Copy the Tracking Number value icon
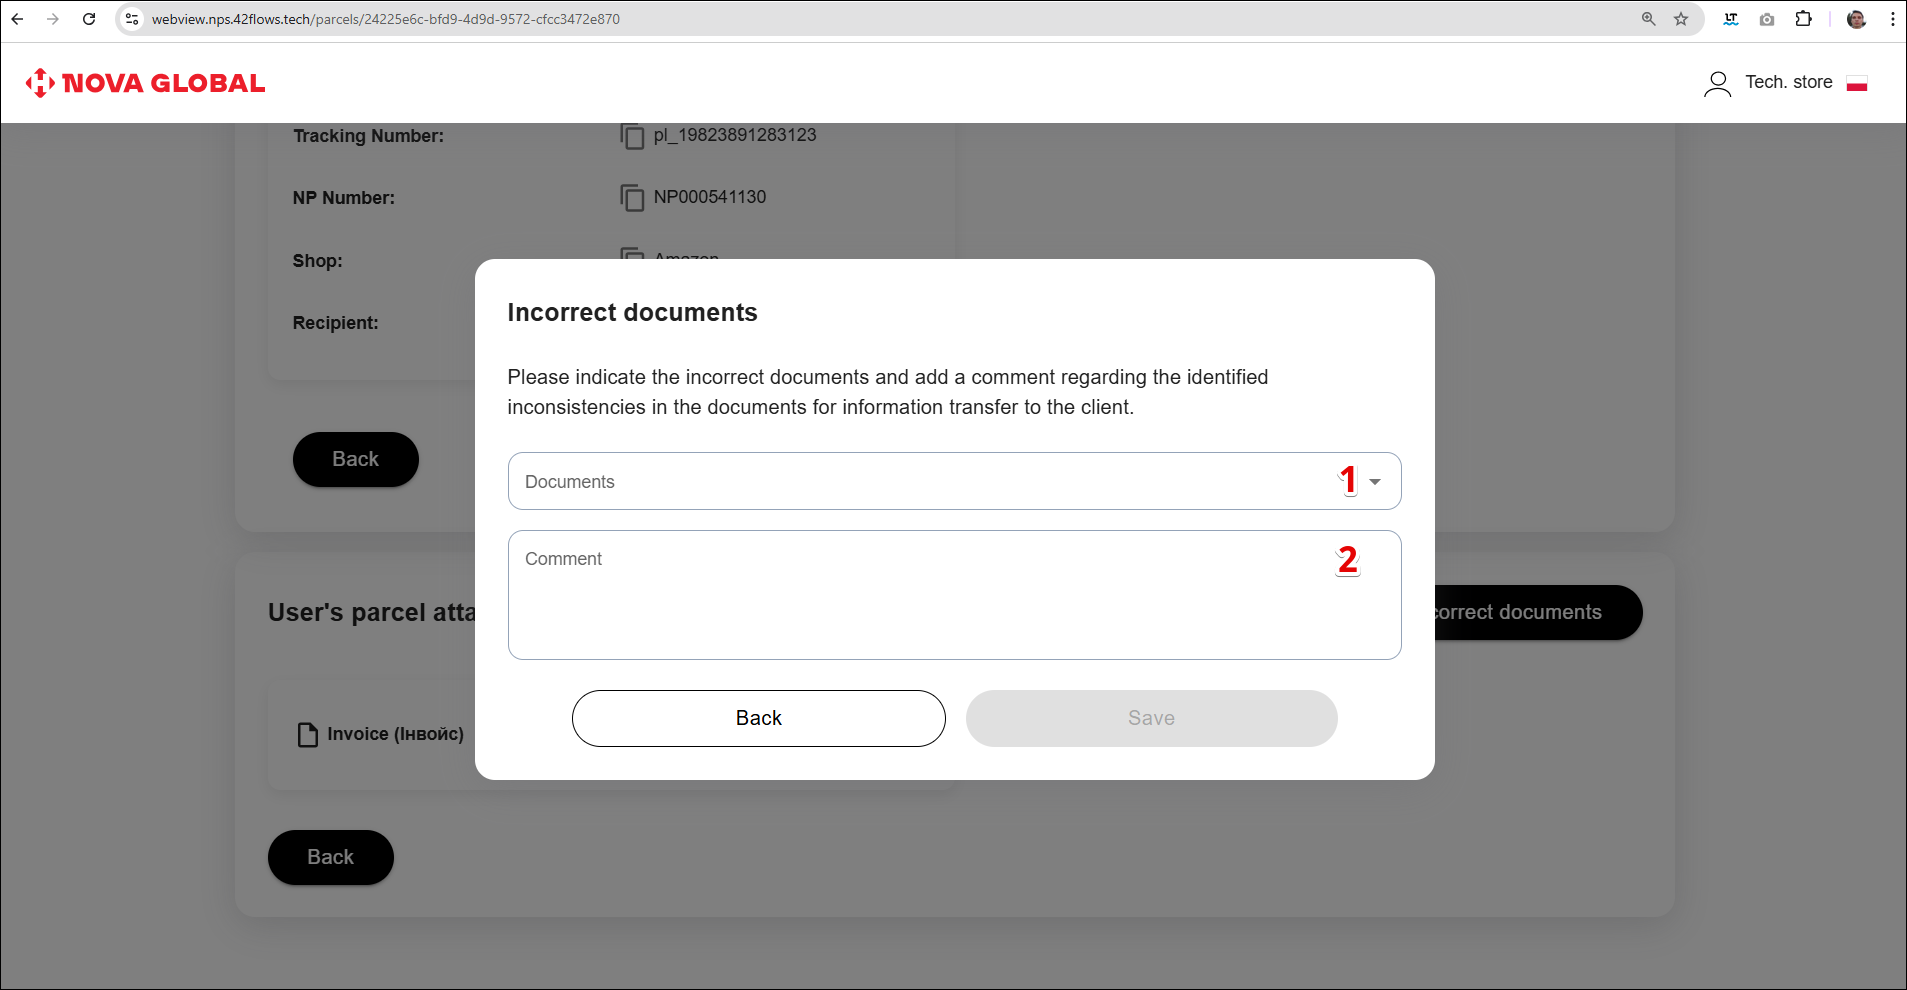The height and width of the screenshot is (990, 1907). point(632,136)
